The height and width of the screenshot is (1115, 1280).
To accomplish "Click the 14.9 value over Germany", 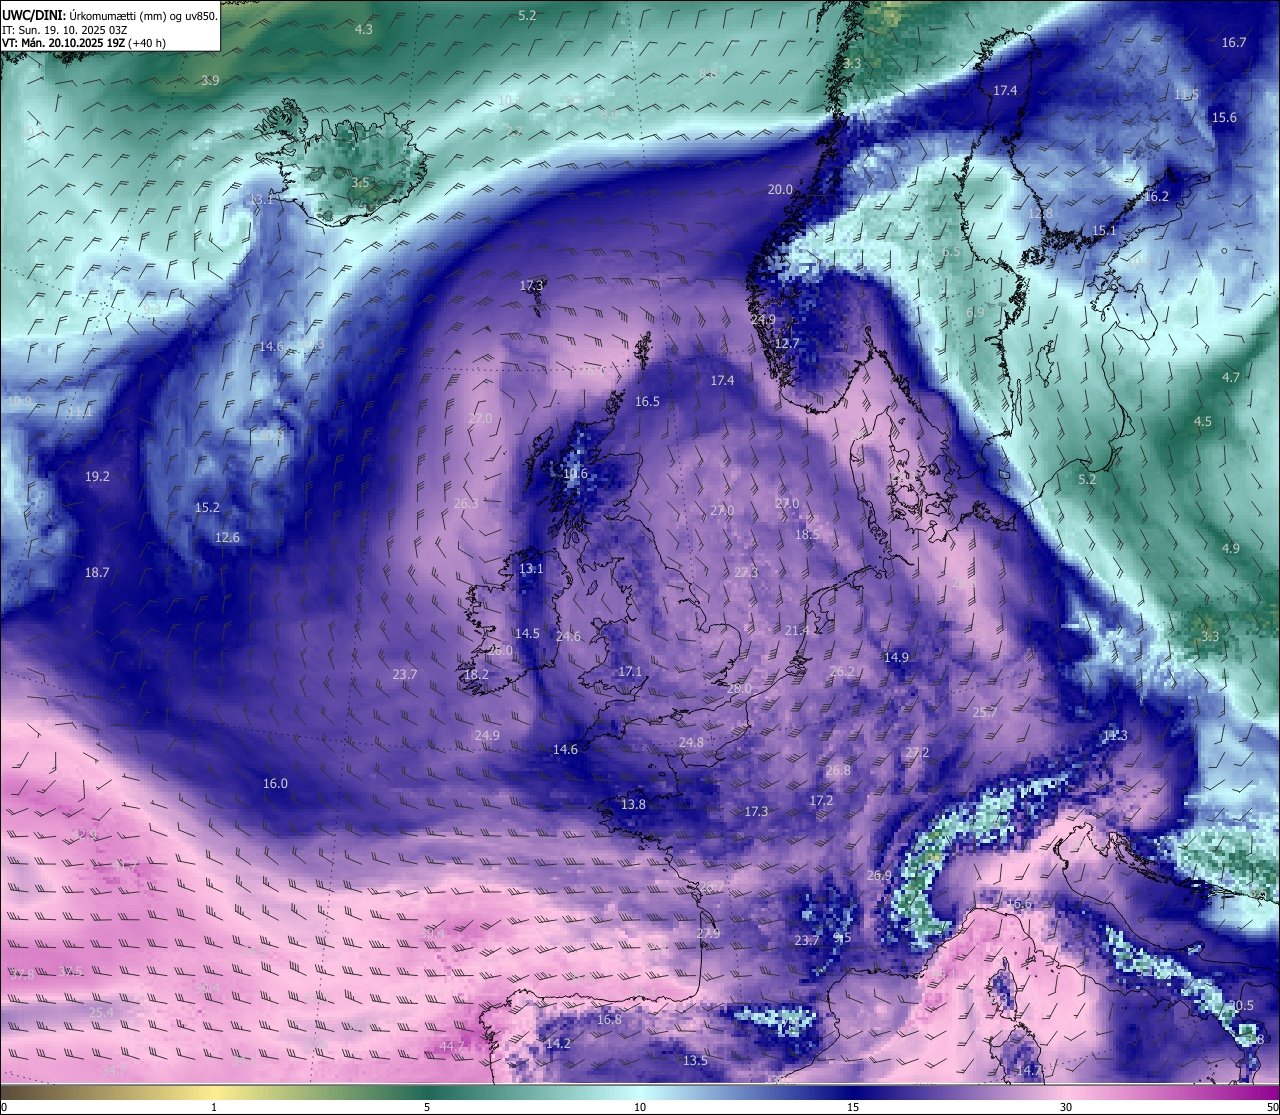I will 896,658.
